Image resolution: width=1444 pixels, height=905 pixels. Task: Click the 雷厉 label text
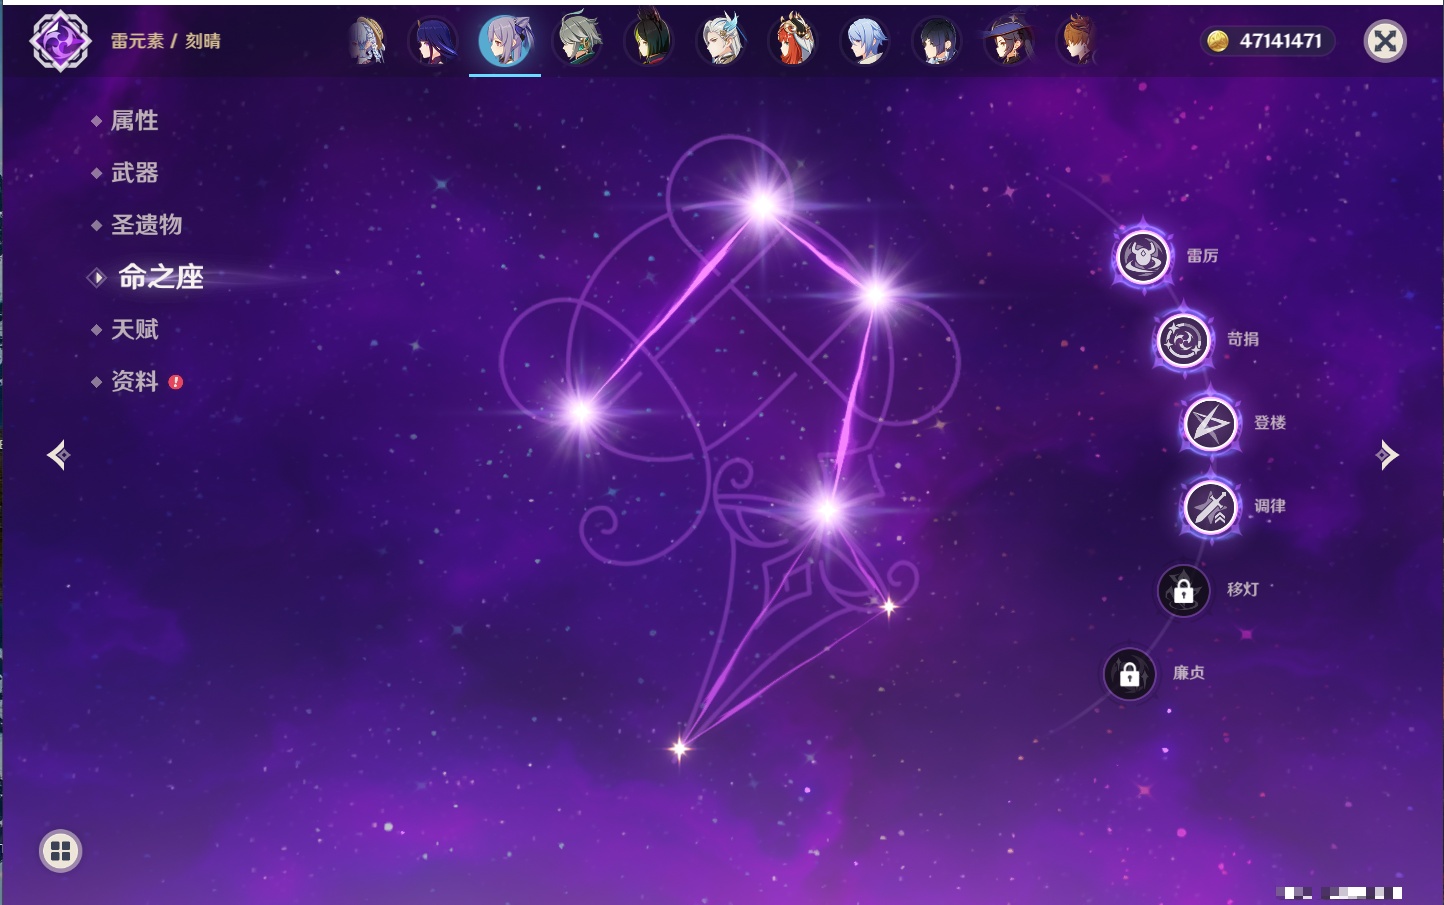tap(1202, 256)
